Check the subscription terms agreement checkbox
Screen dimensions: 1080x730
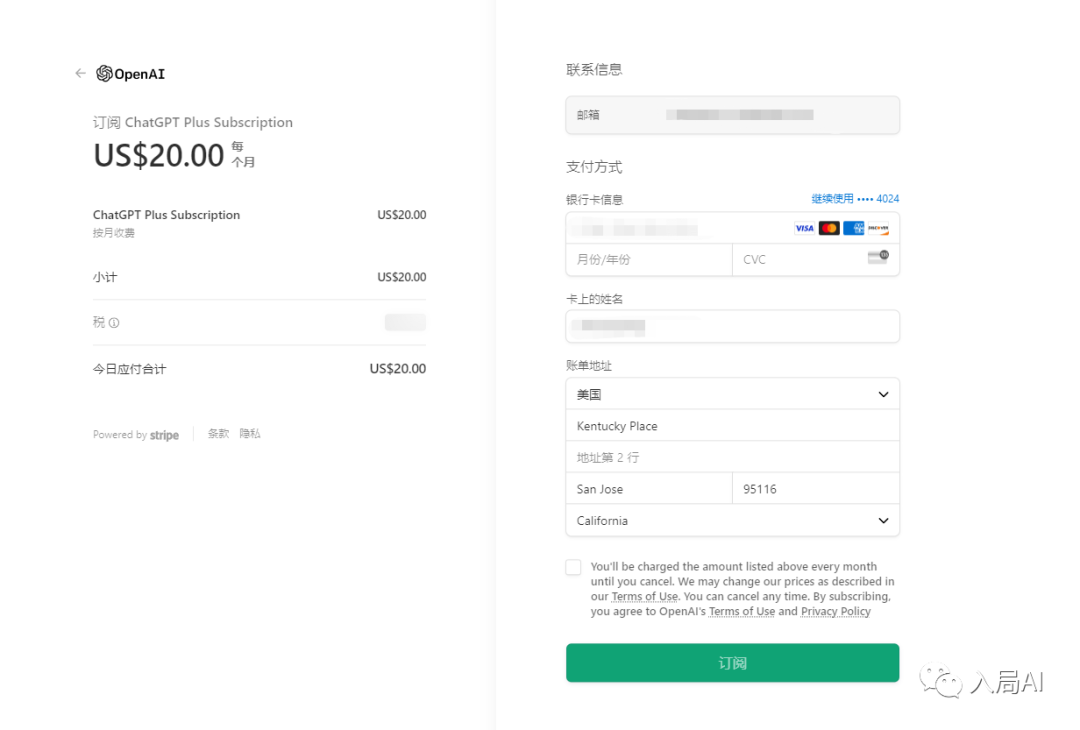(573, 567)
